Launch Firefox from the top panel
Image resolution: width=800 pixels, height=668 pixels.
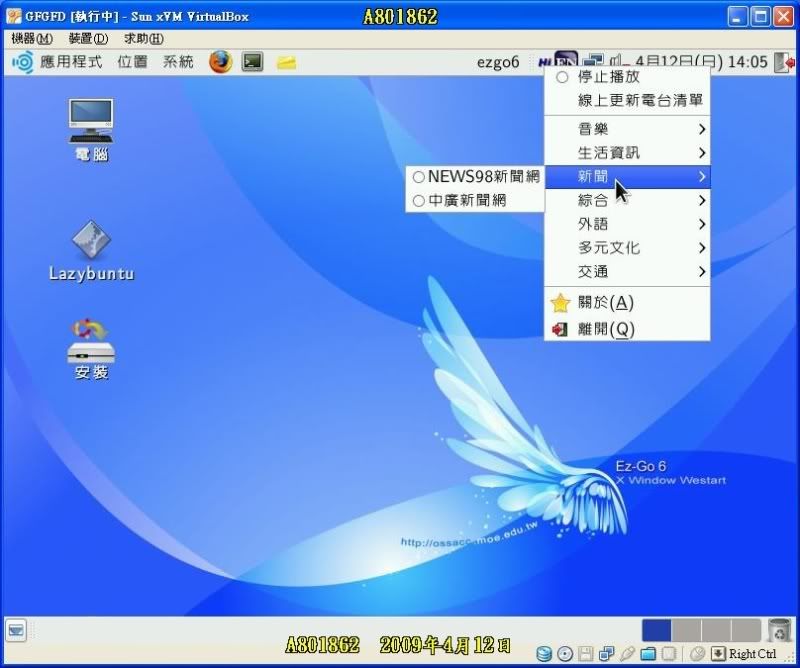tap(220, 62)
